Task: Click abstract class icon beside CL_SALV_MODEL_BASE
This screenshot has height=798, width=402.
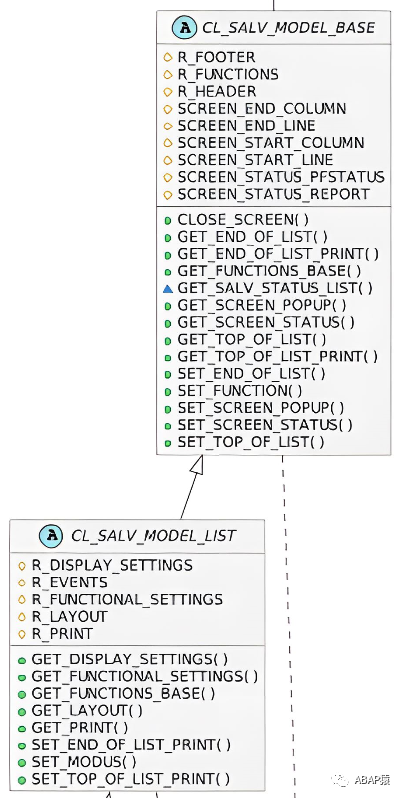Action: [x=184, y=27]
